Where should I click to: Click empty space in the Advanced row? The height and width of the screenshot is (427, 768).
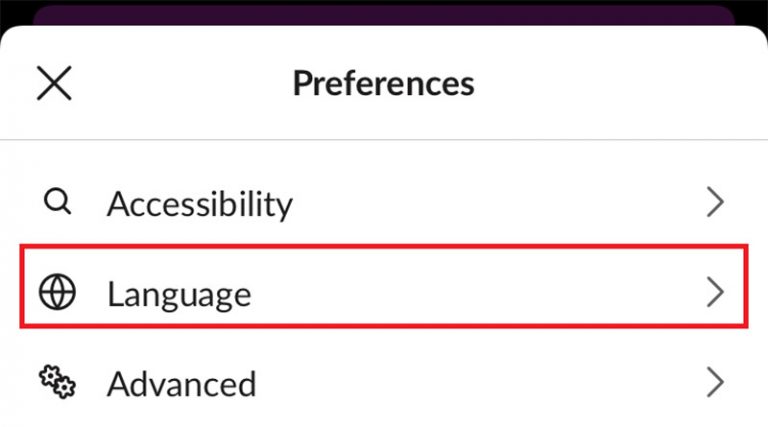point(480,383)
